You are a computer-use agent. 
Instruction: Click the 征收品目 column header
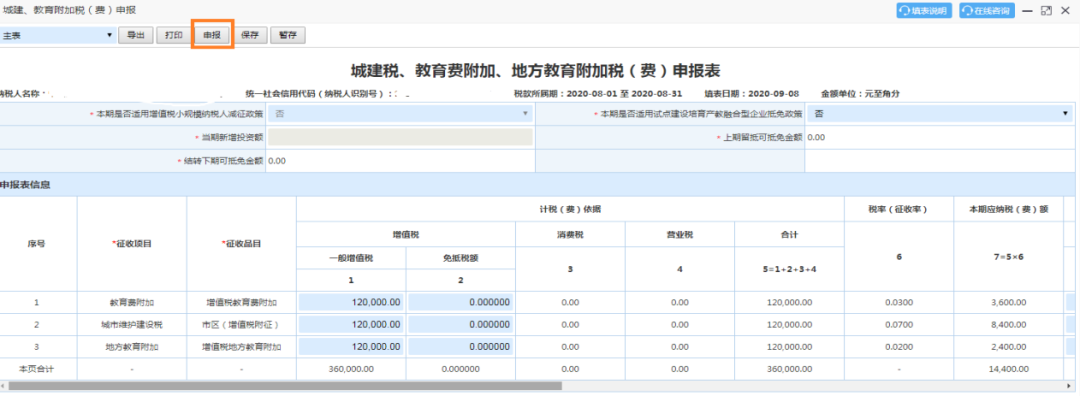[x=242, y=244]
